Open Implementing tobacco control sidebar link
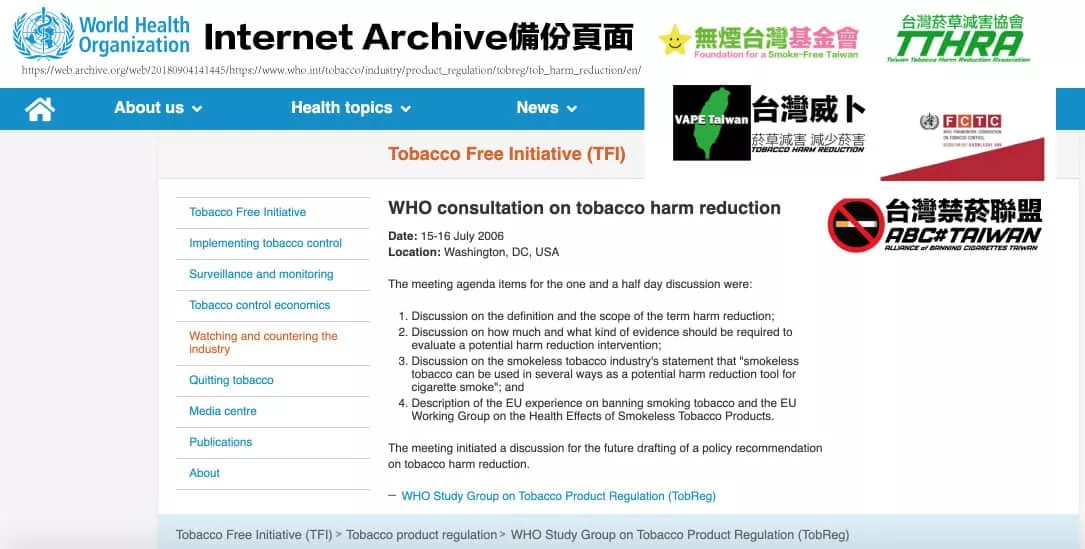The height and width of the screenshot is (549, 1085). pyautogui.click(x=265, y=243)
